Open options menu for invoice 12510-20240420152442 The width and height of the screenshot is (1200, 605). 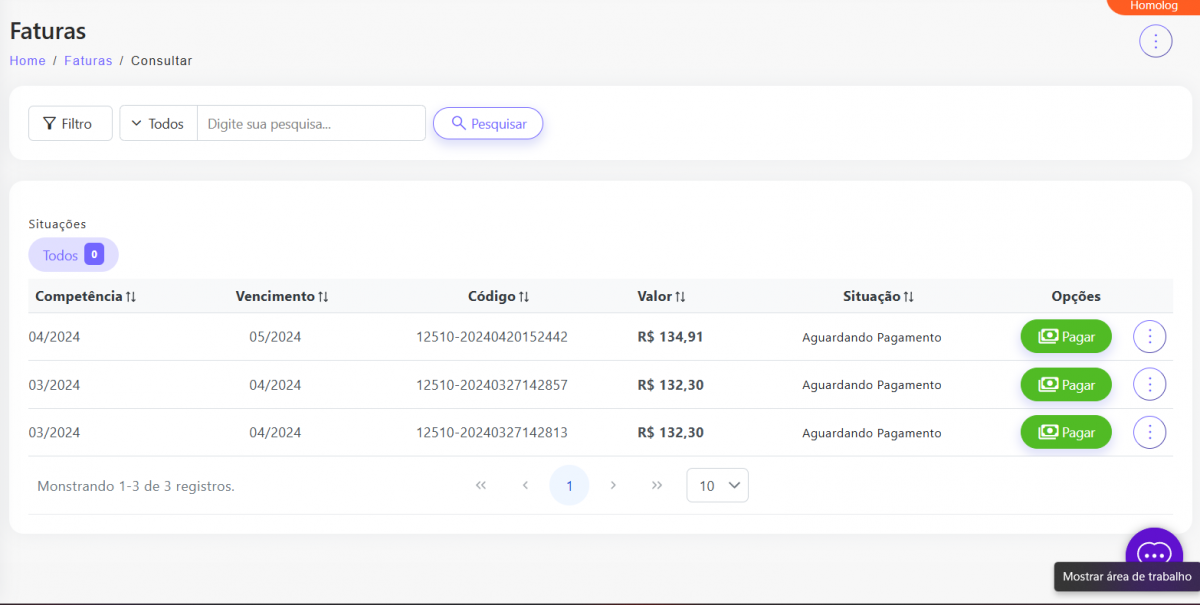pyautogui.click(x=1149, y=337)
